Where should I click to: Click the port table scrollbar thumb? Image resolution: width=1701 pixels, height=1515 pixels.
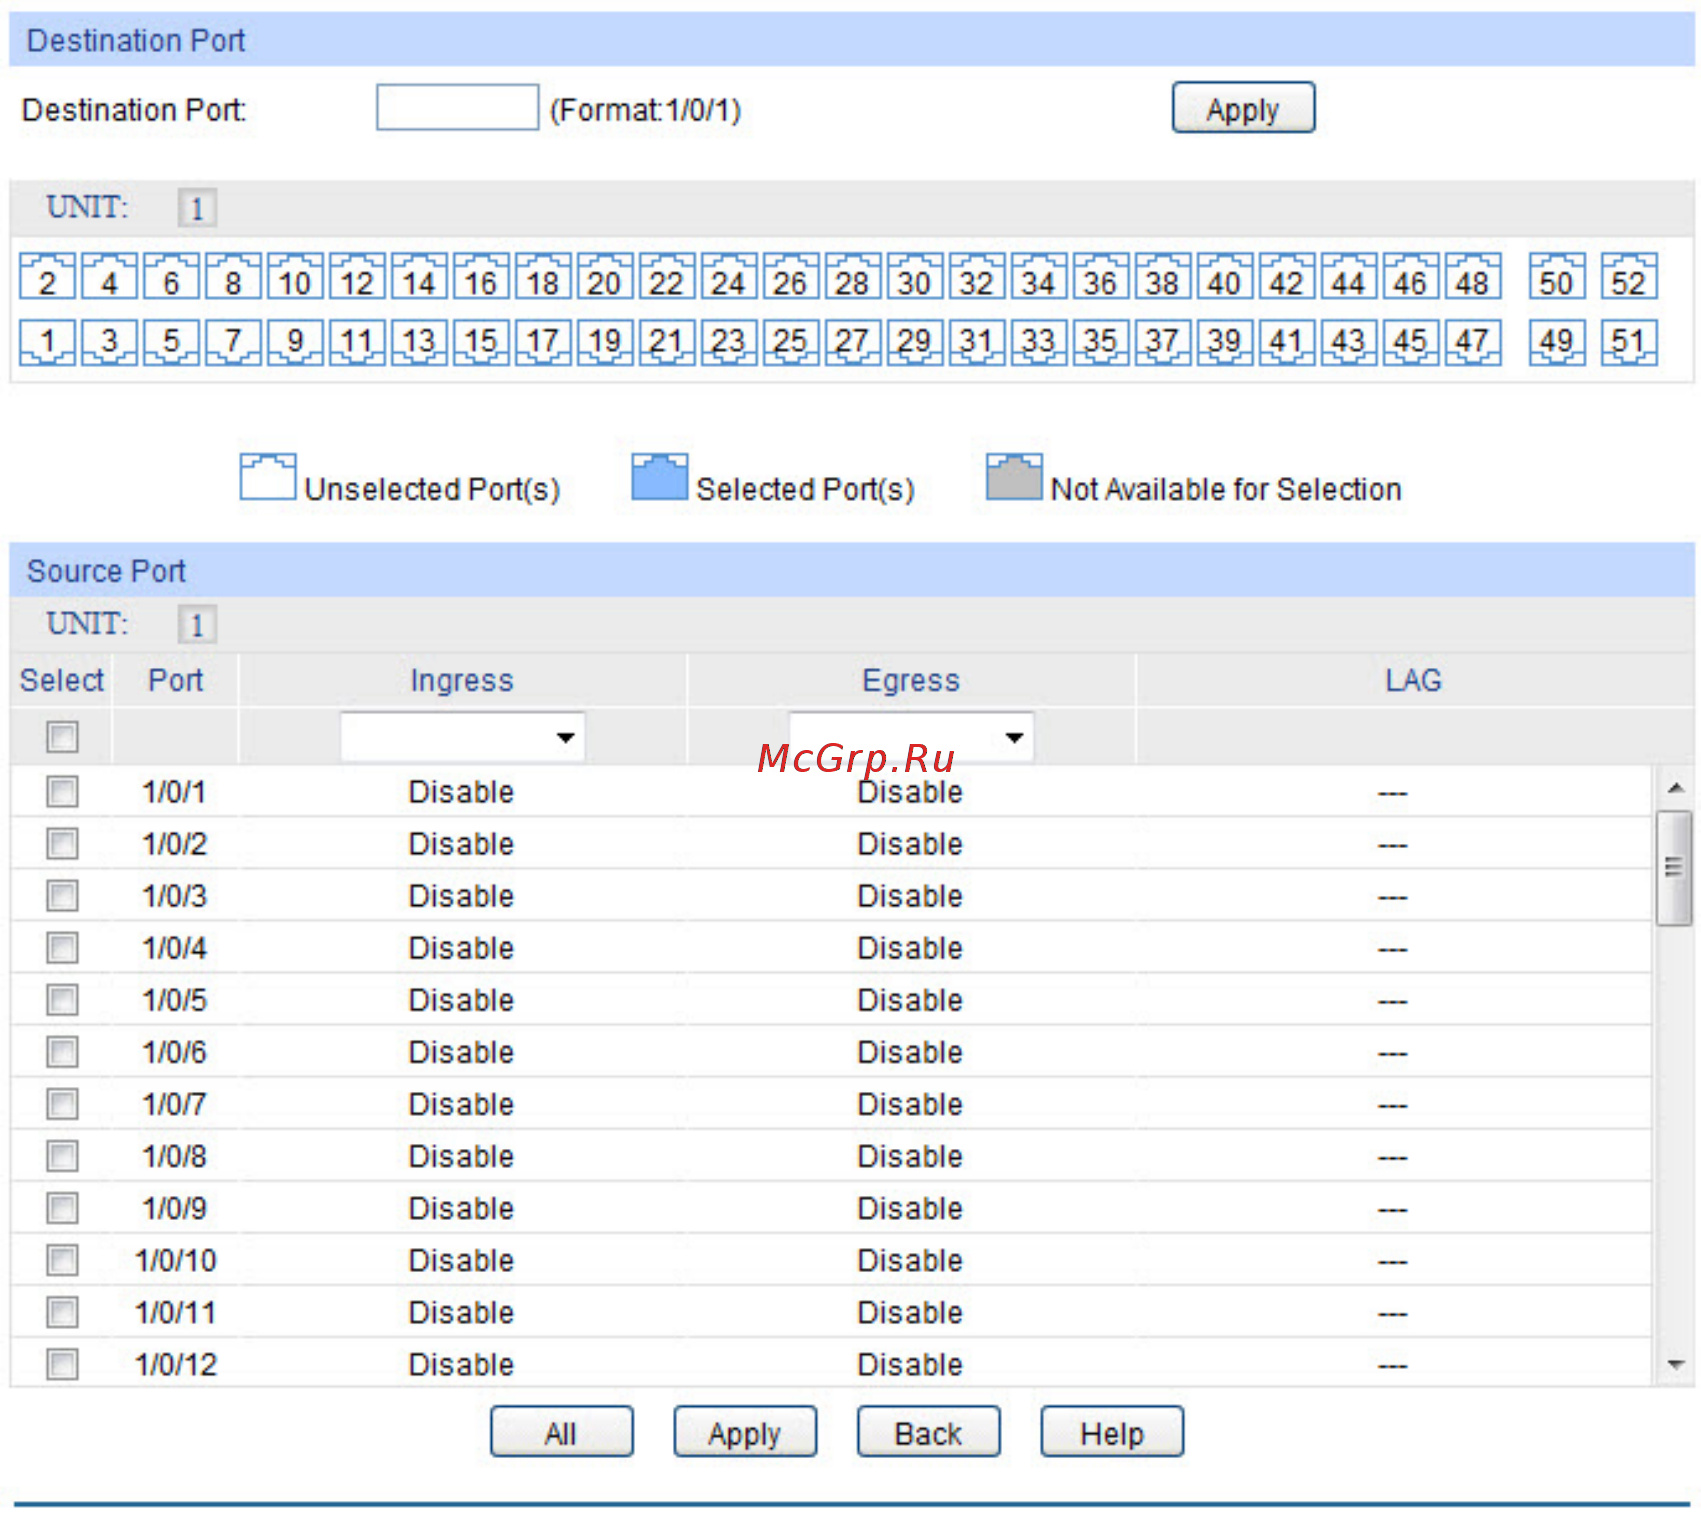coord(1674,868)
